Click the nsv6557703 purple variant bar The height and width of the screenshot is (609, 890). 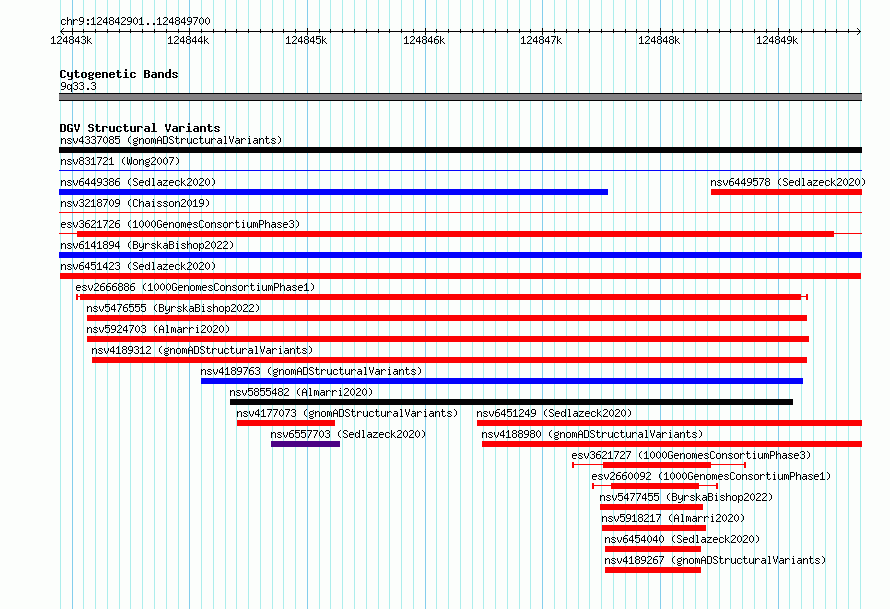coord(305,444)
